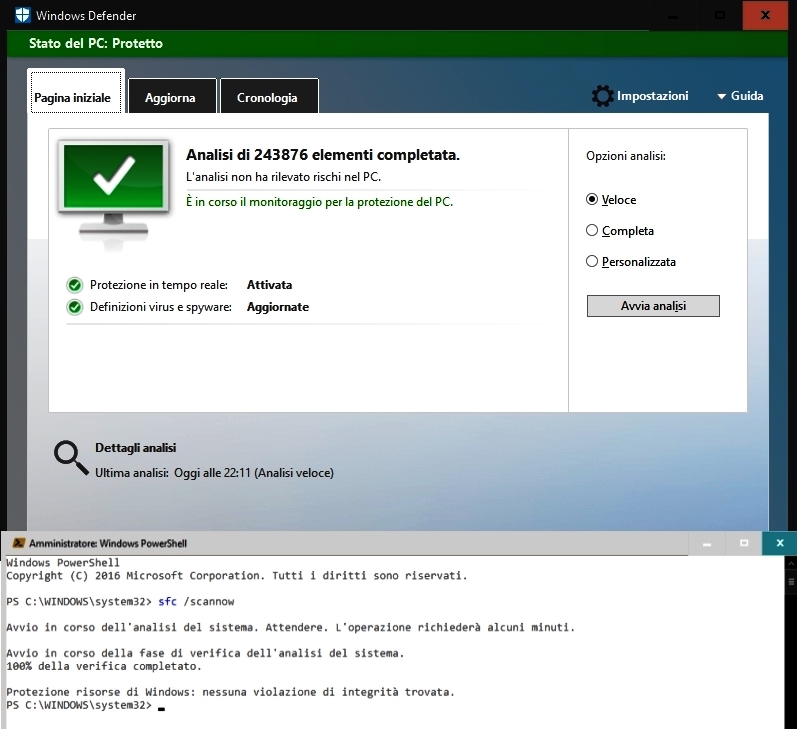The height and width of the screenshot is (729, 797).
Task: Click the 'Windows Defender' title bar text
Action: (x=86, y=16)
